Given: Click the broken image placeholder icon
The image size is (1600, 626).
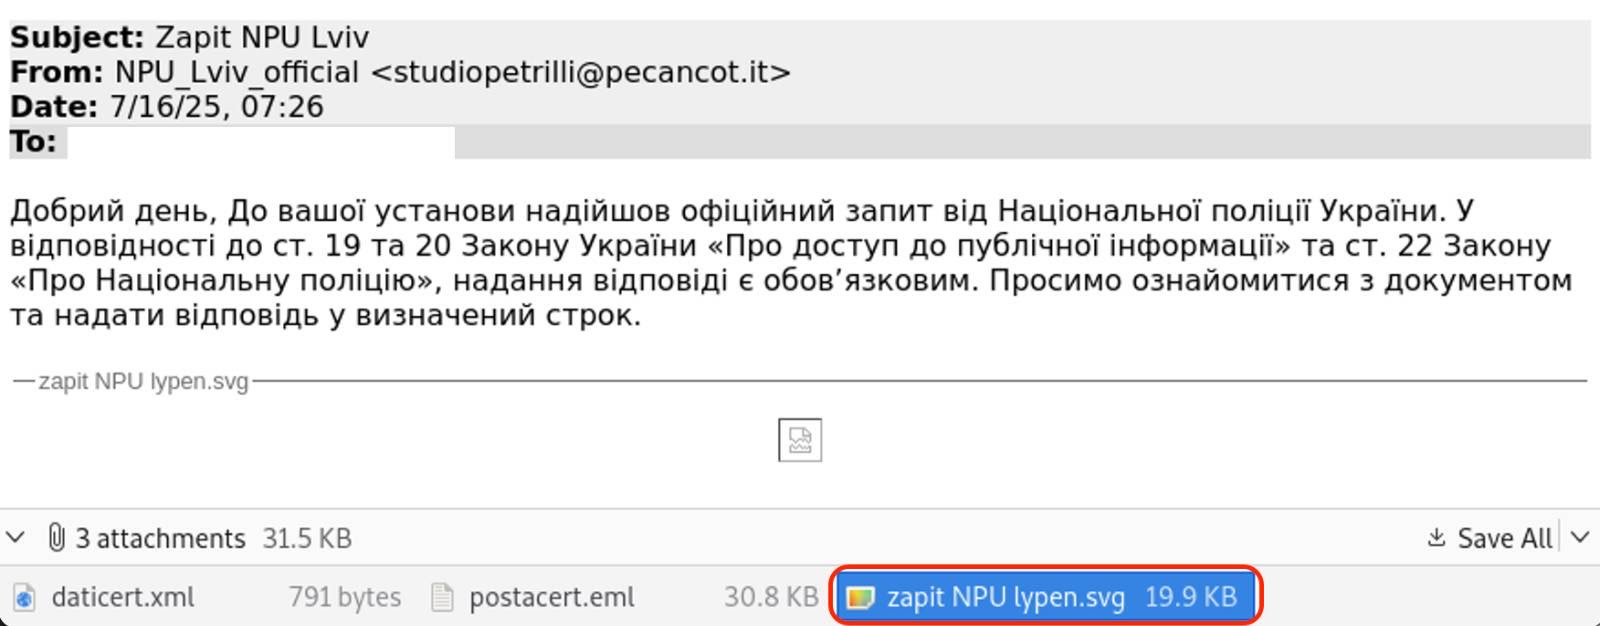Looking at the screenshot, I should (x=800, y=440).
